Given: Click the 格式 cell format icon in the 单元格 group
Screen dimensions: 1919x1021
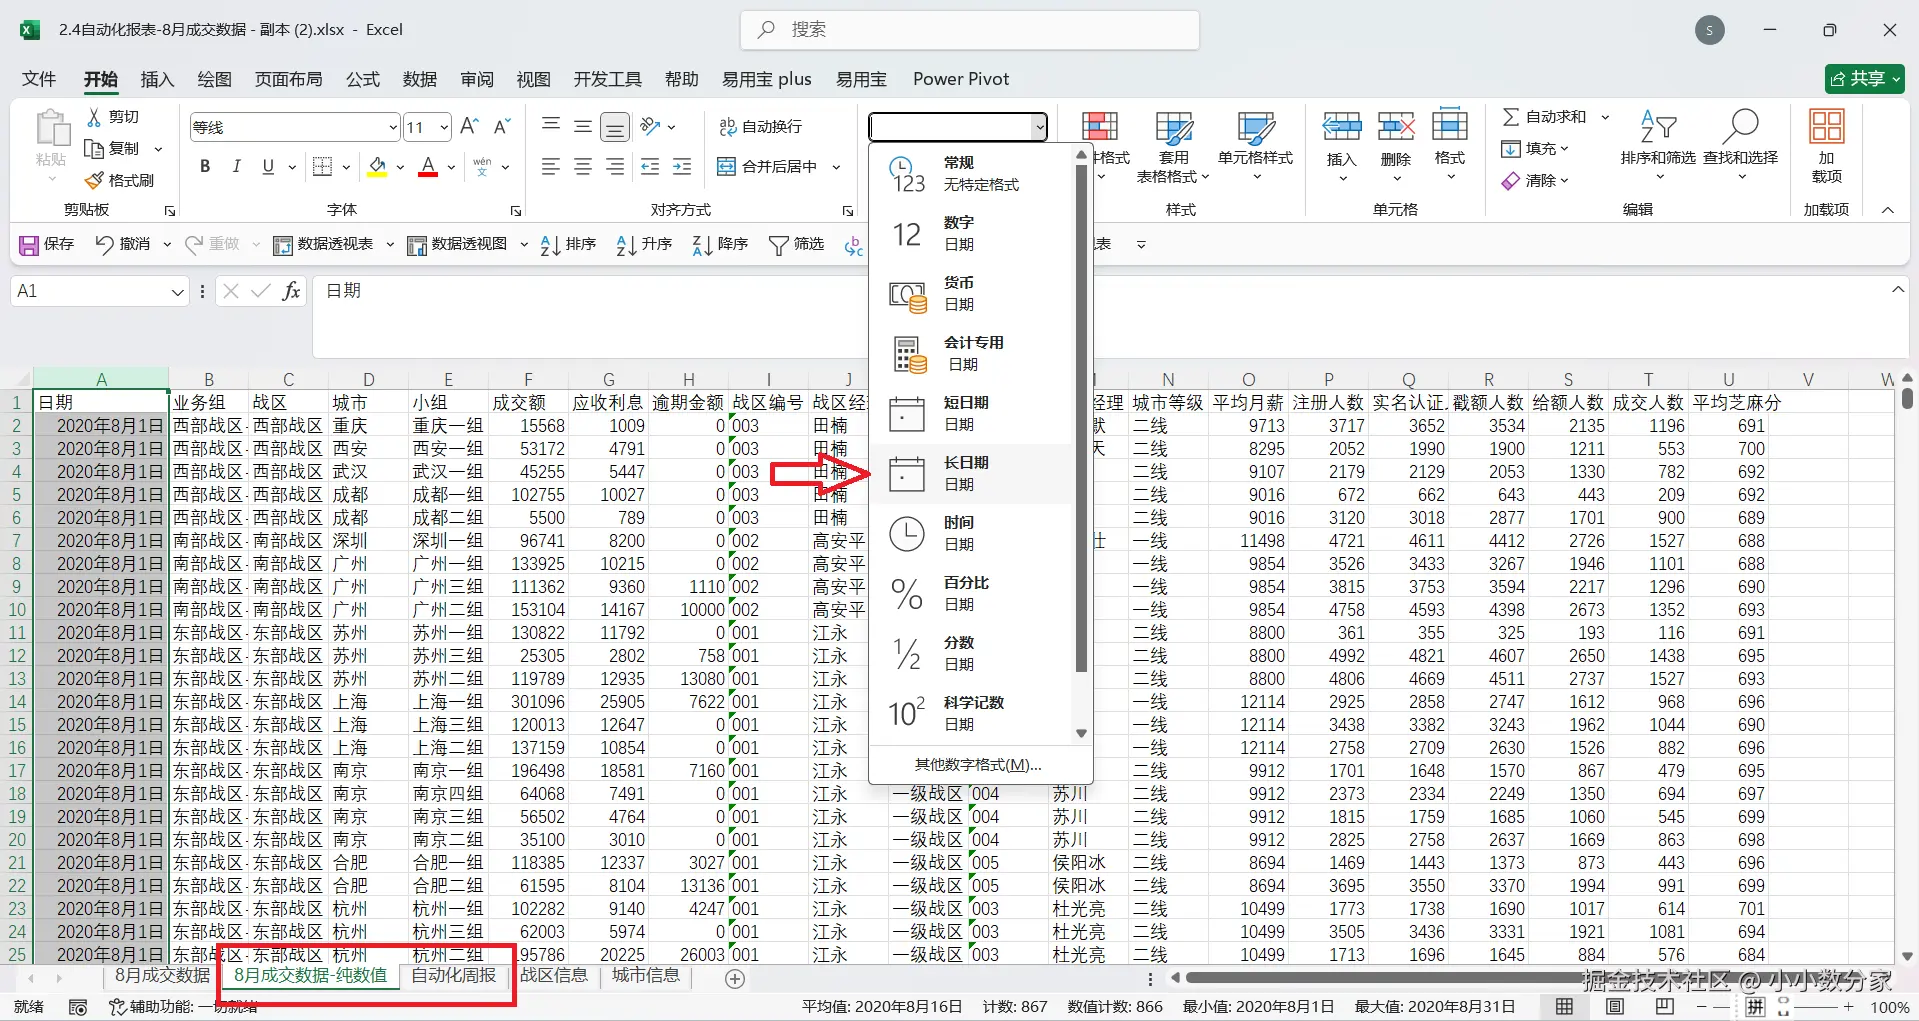Looking at the screenshot, I should point(1450,126).
